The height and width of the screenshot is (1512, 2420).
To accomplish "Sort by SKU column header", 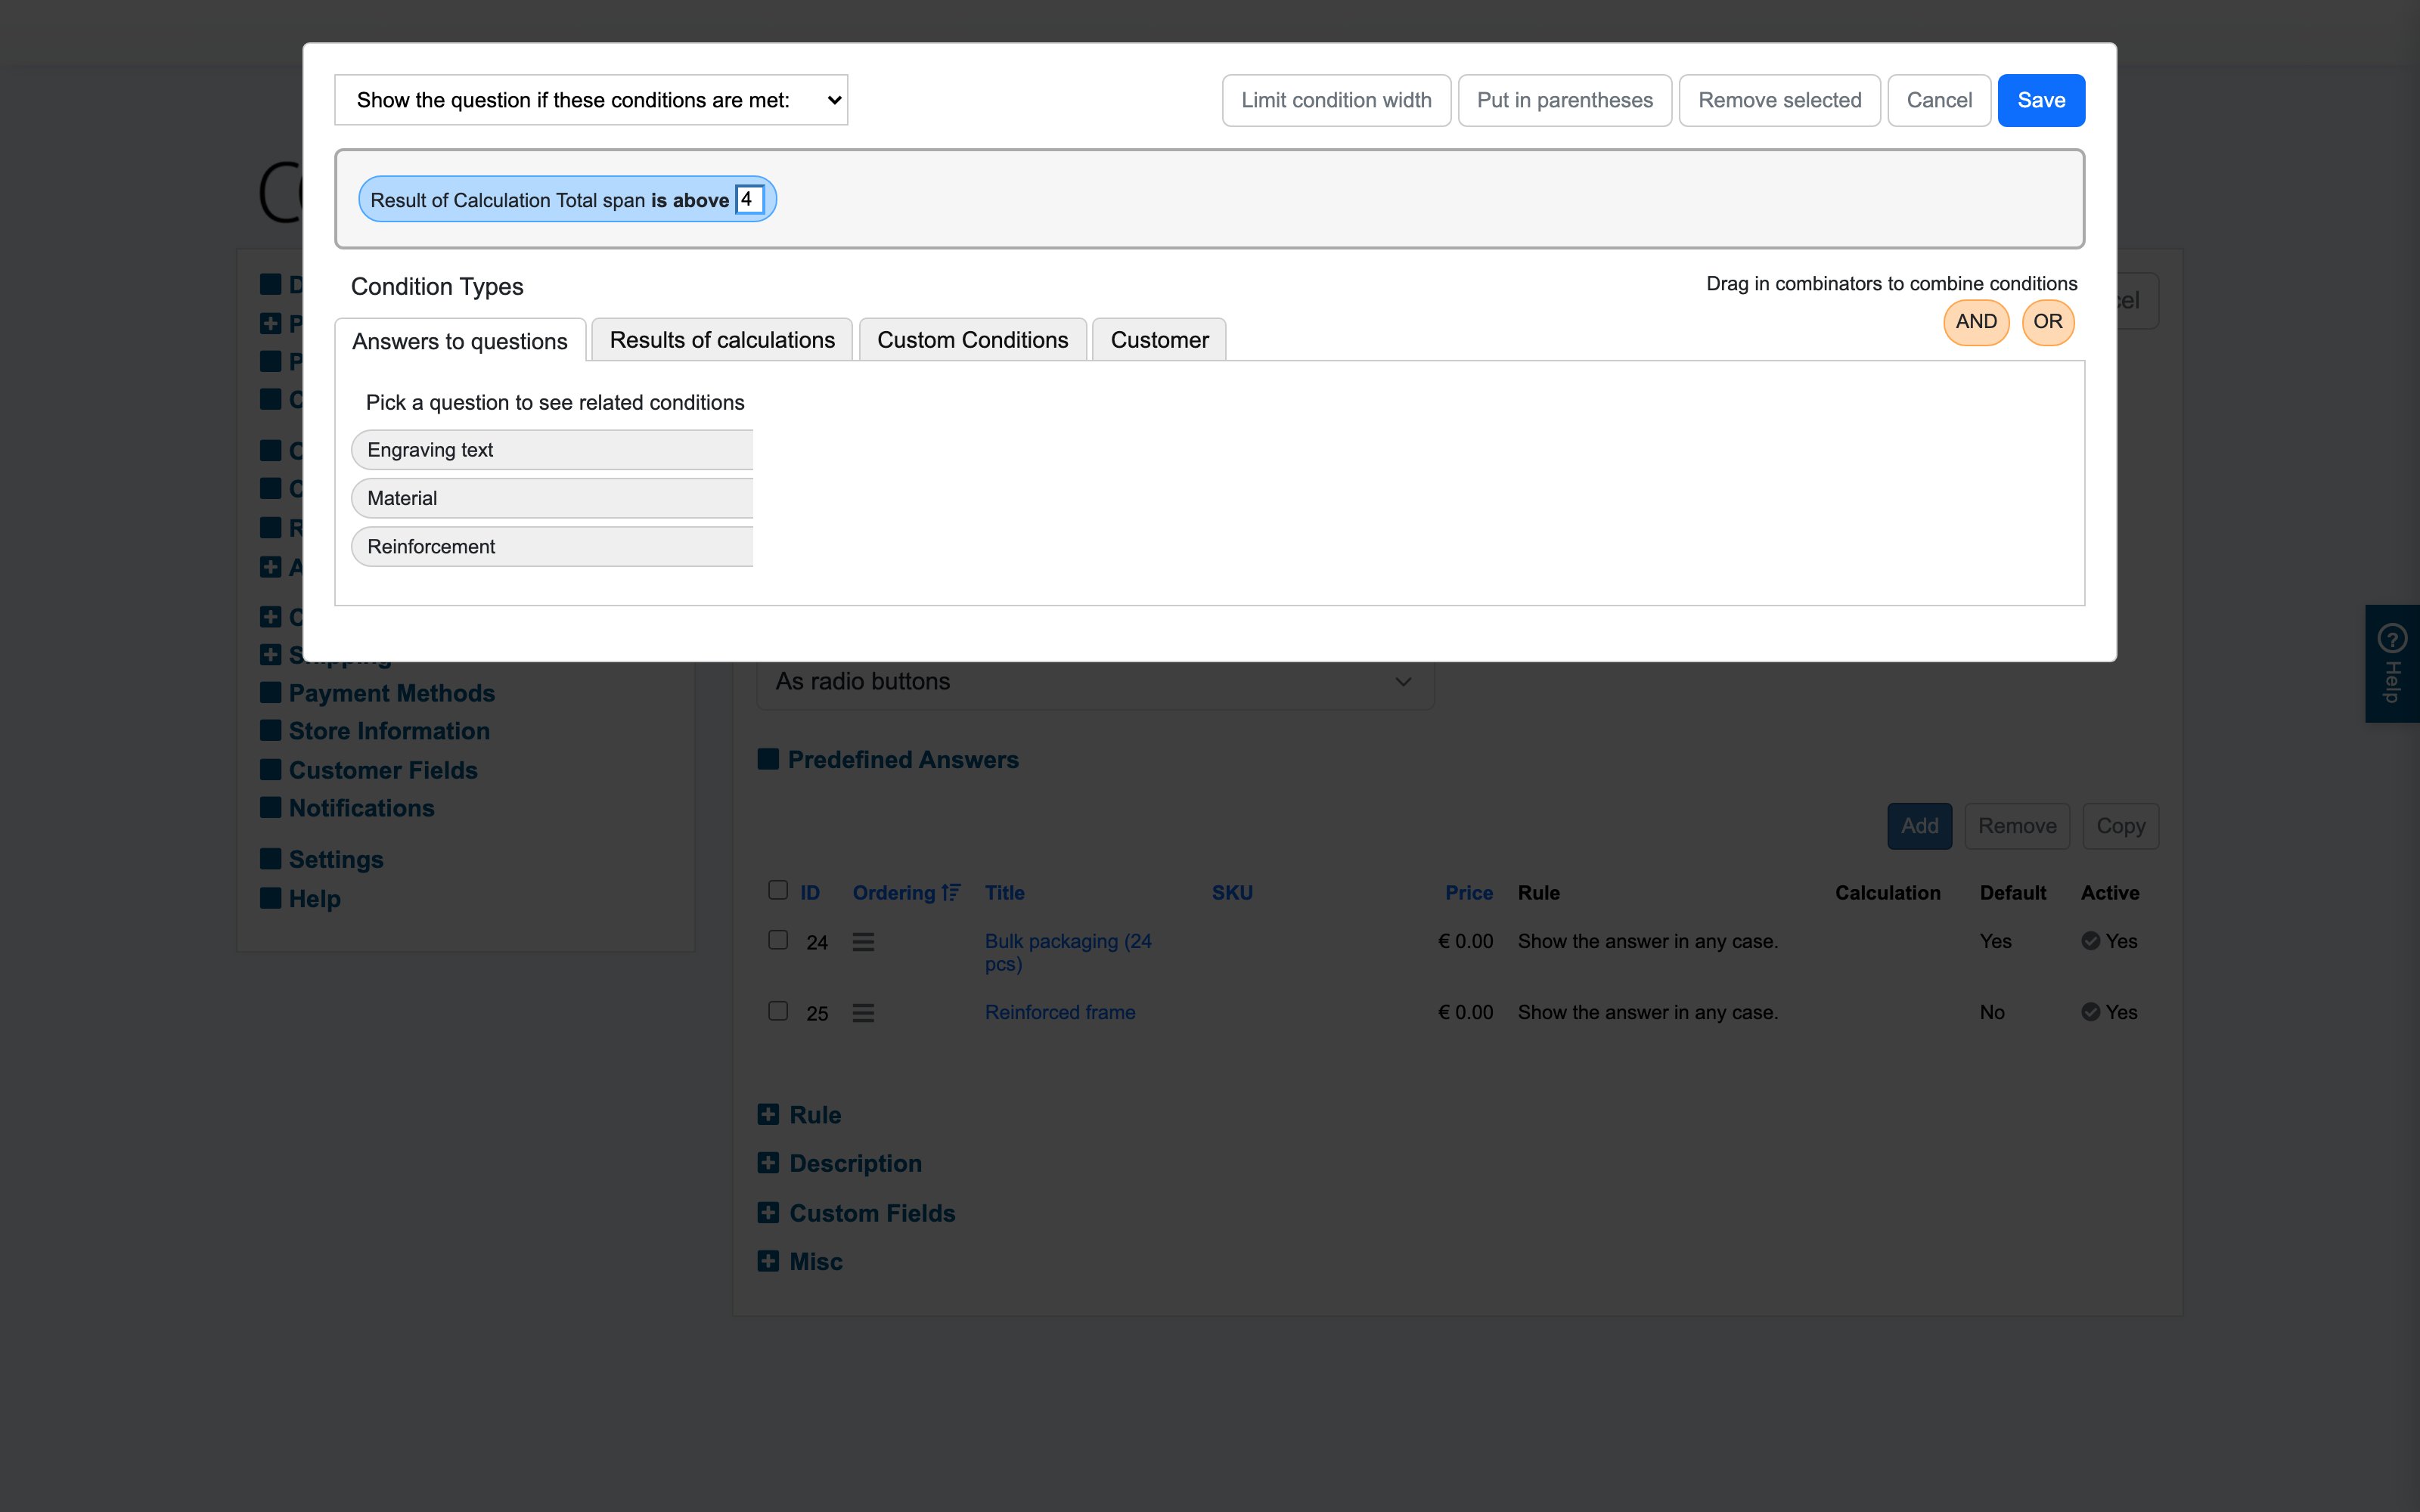I will pos(1232,893).
